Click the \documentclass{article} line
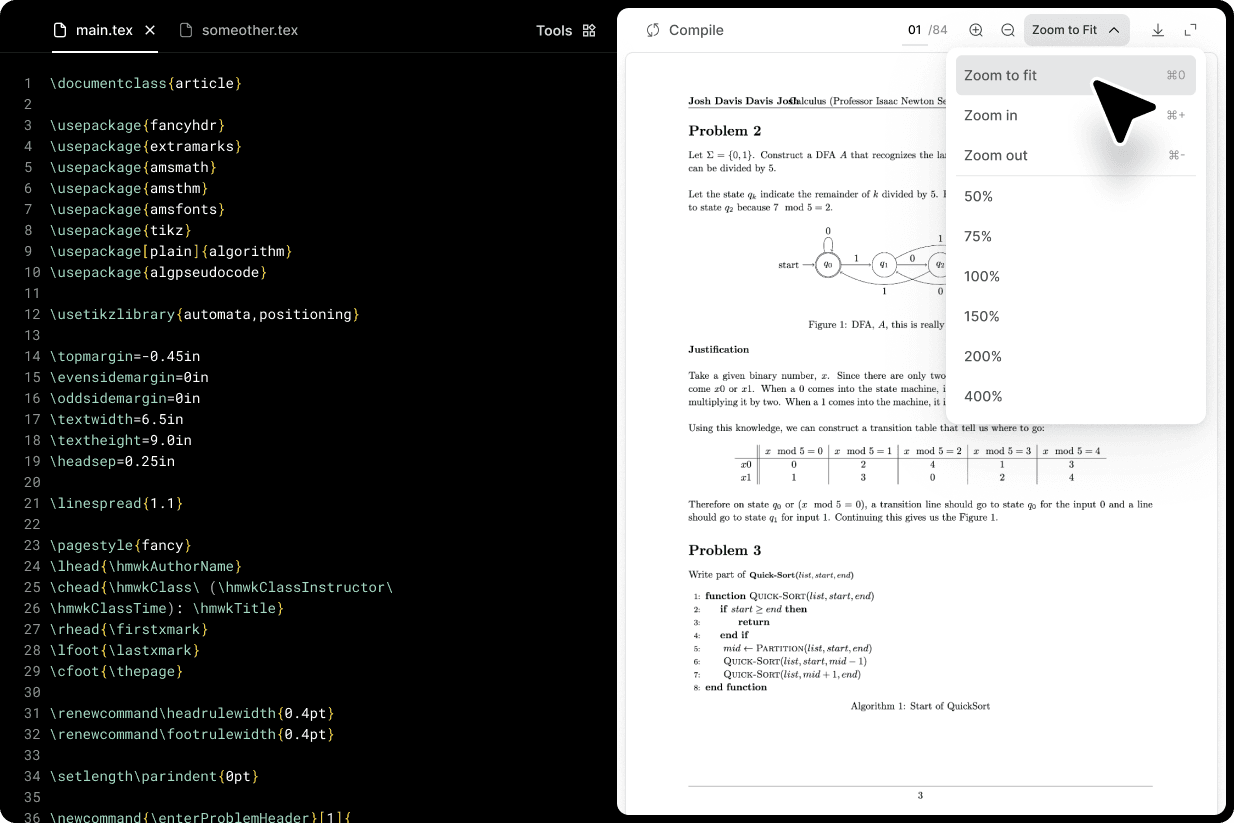1234x823 pixels. point(146,83)
